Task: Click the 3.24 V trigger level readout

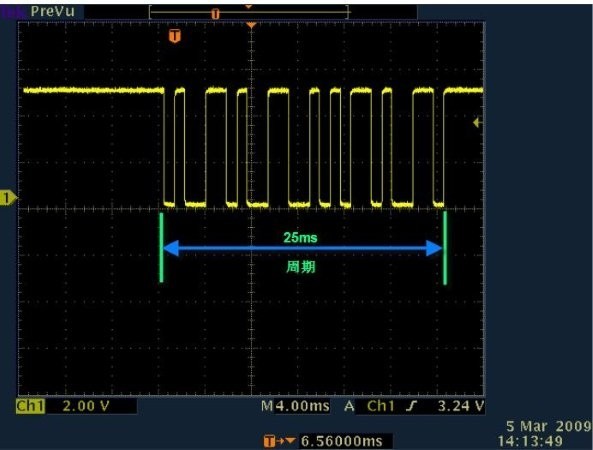Action: pyautogui.click(x=461, y=406)
